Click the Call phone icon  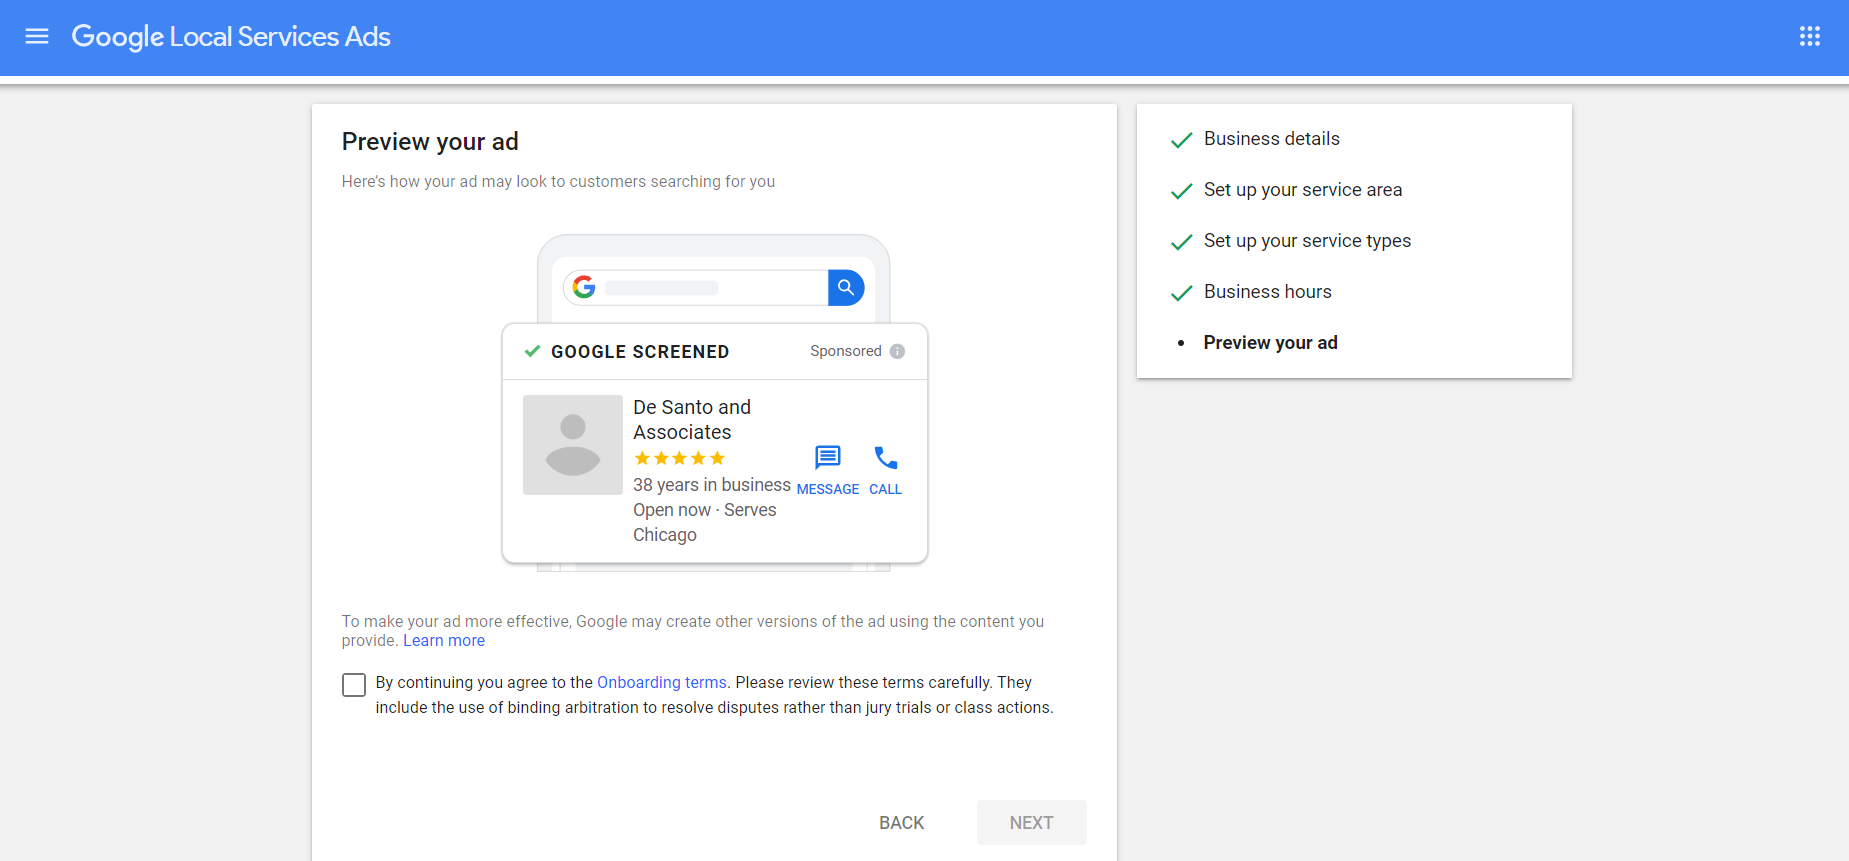[x=885, y=458]
